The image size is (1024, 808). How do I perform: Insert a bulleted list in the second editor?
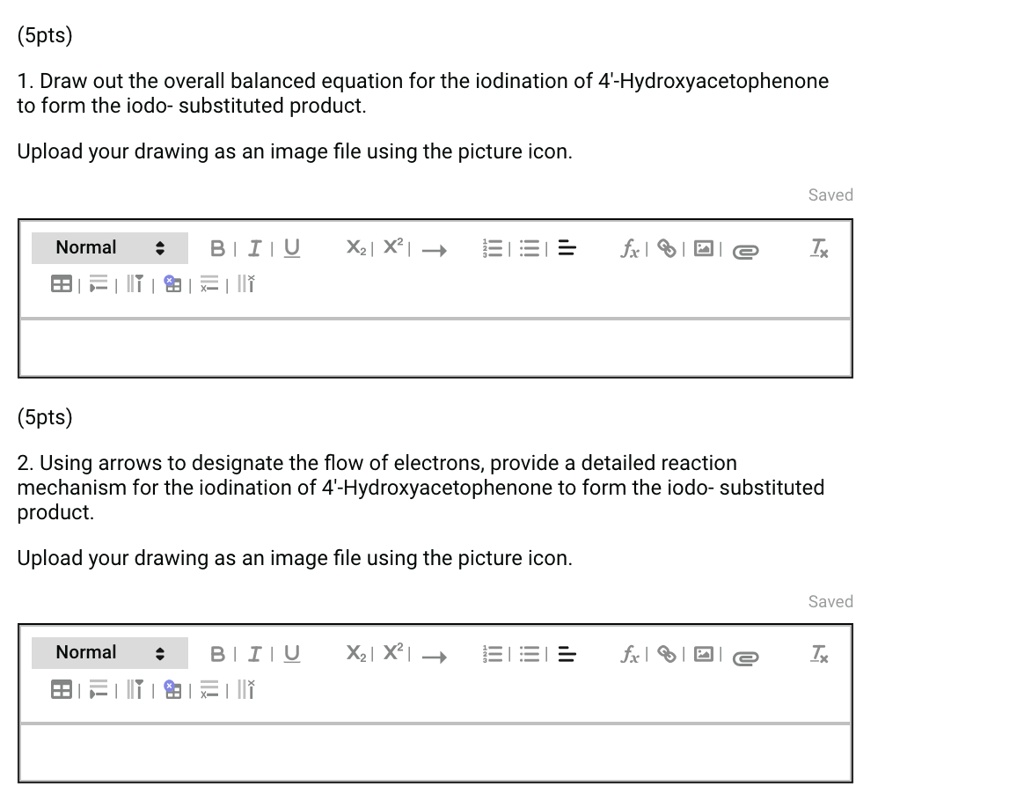click(529, 654)
